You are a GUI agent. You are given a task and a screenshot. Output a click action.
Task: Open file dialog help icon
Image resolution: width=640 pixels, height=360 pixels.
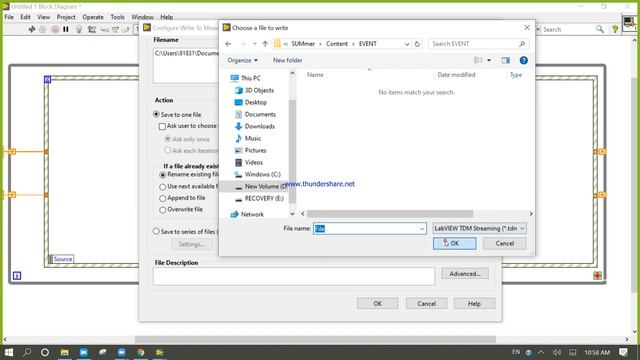[x=524, y=60]
